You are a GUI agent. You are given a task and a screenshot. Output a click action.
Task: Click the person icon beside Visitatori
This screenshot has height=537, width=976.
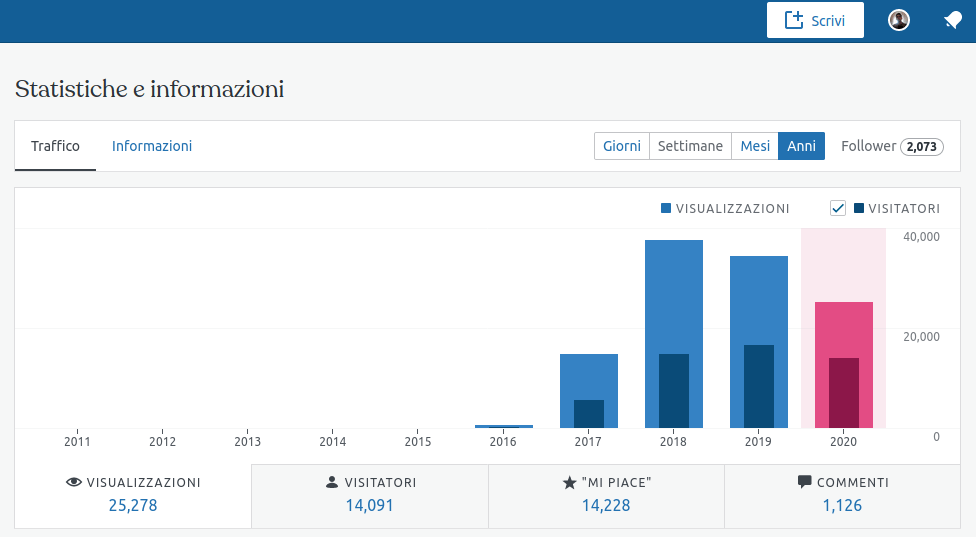(332, 482)
